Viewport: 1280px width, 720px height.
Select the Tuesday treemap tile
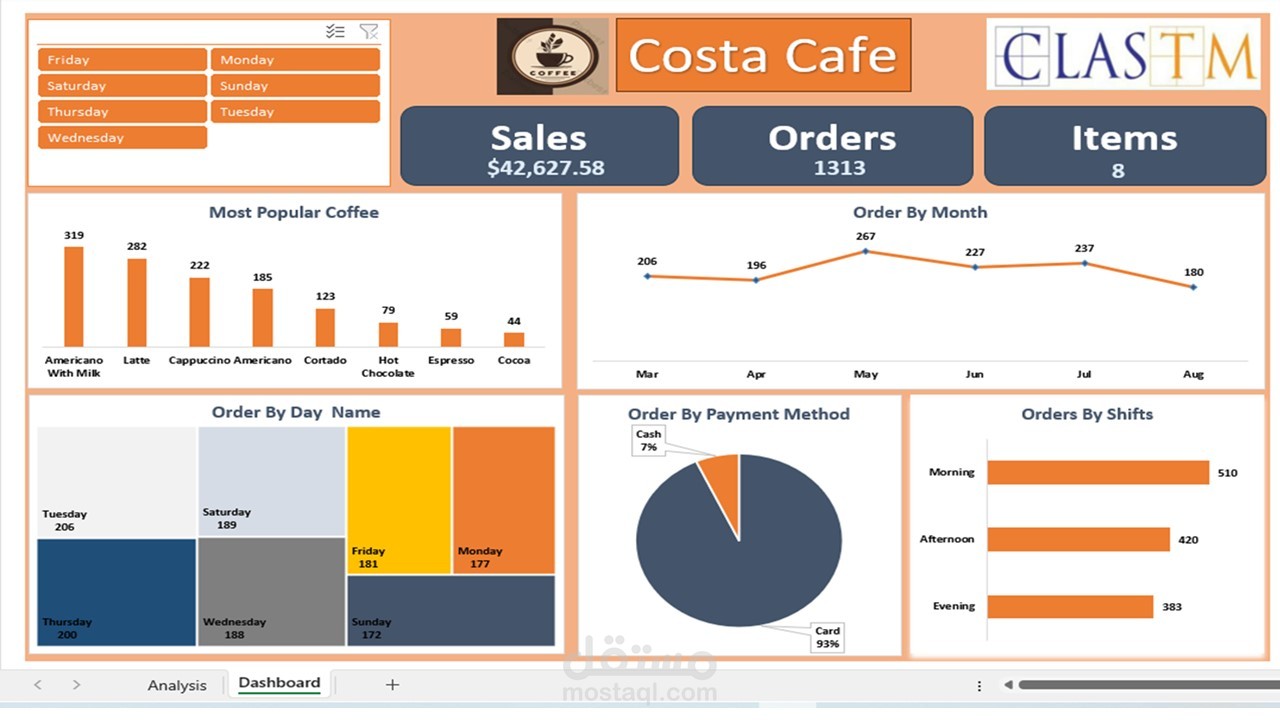117,482
